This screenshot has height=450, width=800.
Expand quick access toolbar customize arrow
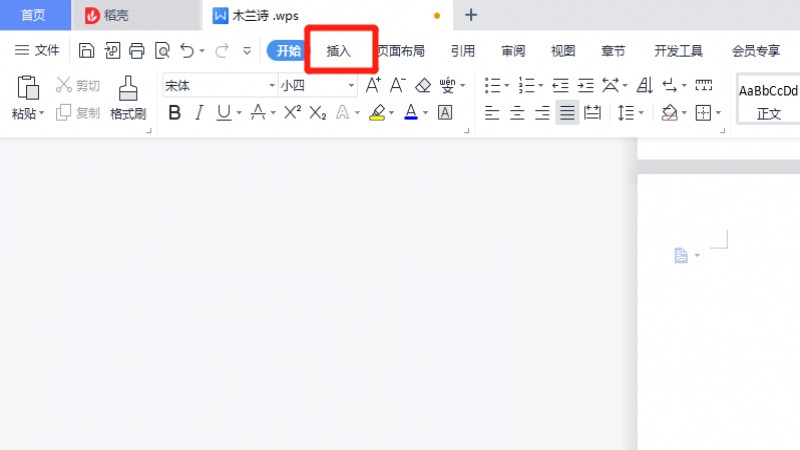click(247, 51)
